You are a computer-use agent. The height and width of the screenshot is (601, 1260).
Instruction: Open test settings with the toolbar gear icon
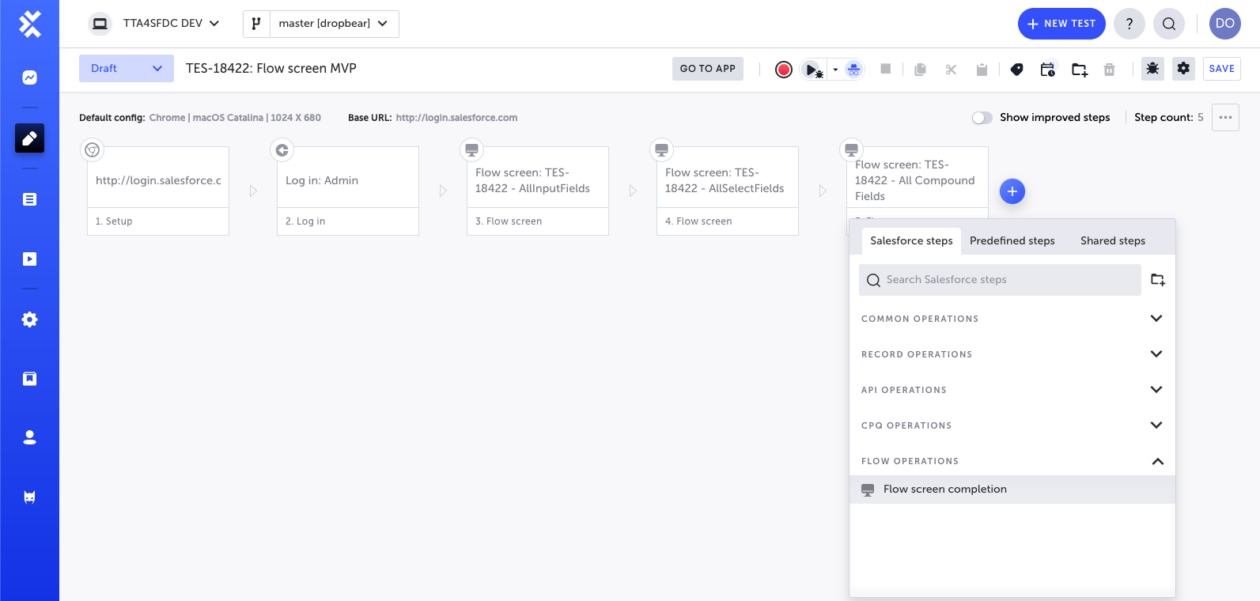pyautogui.click(x=1183, y=68)
